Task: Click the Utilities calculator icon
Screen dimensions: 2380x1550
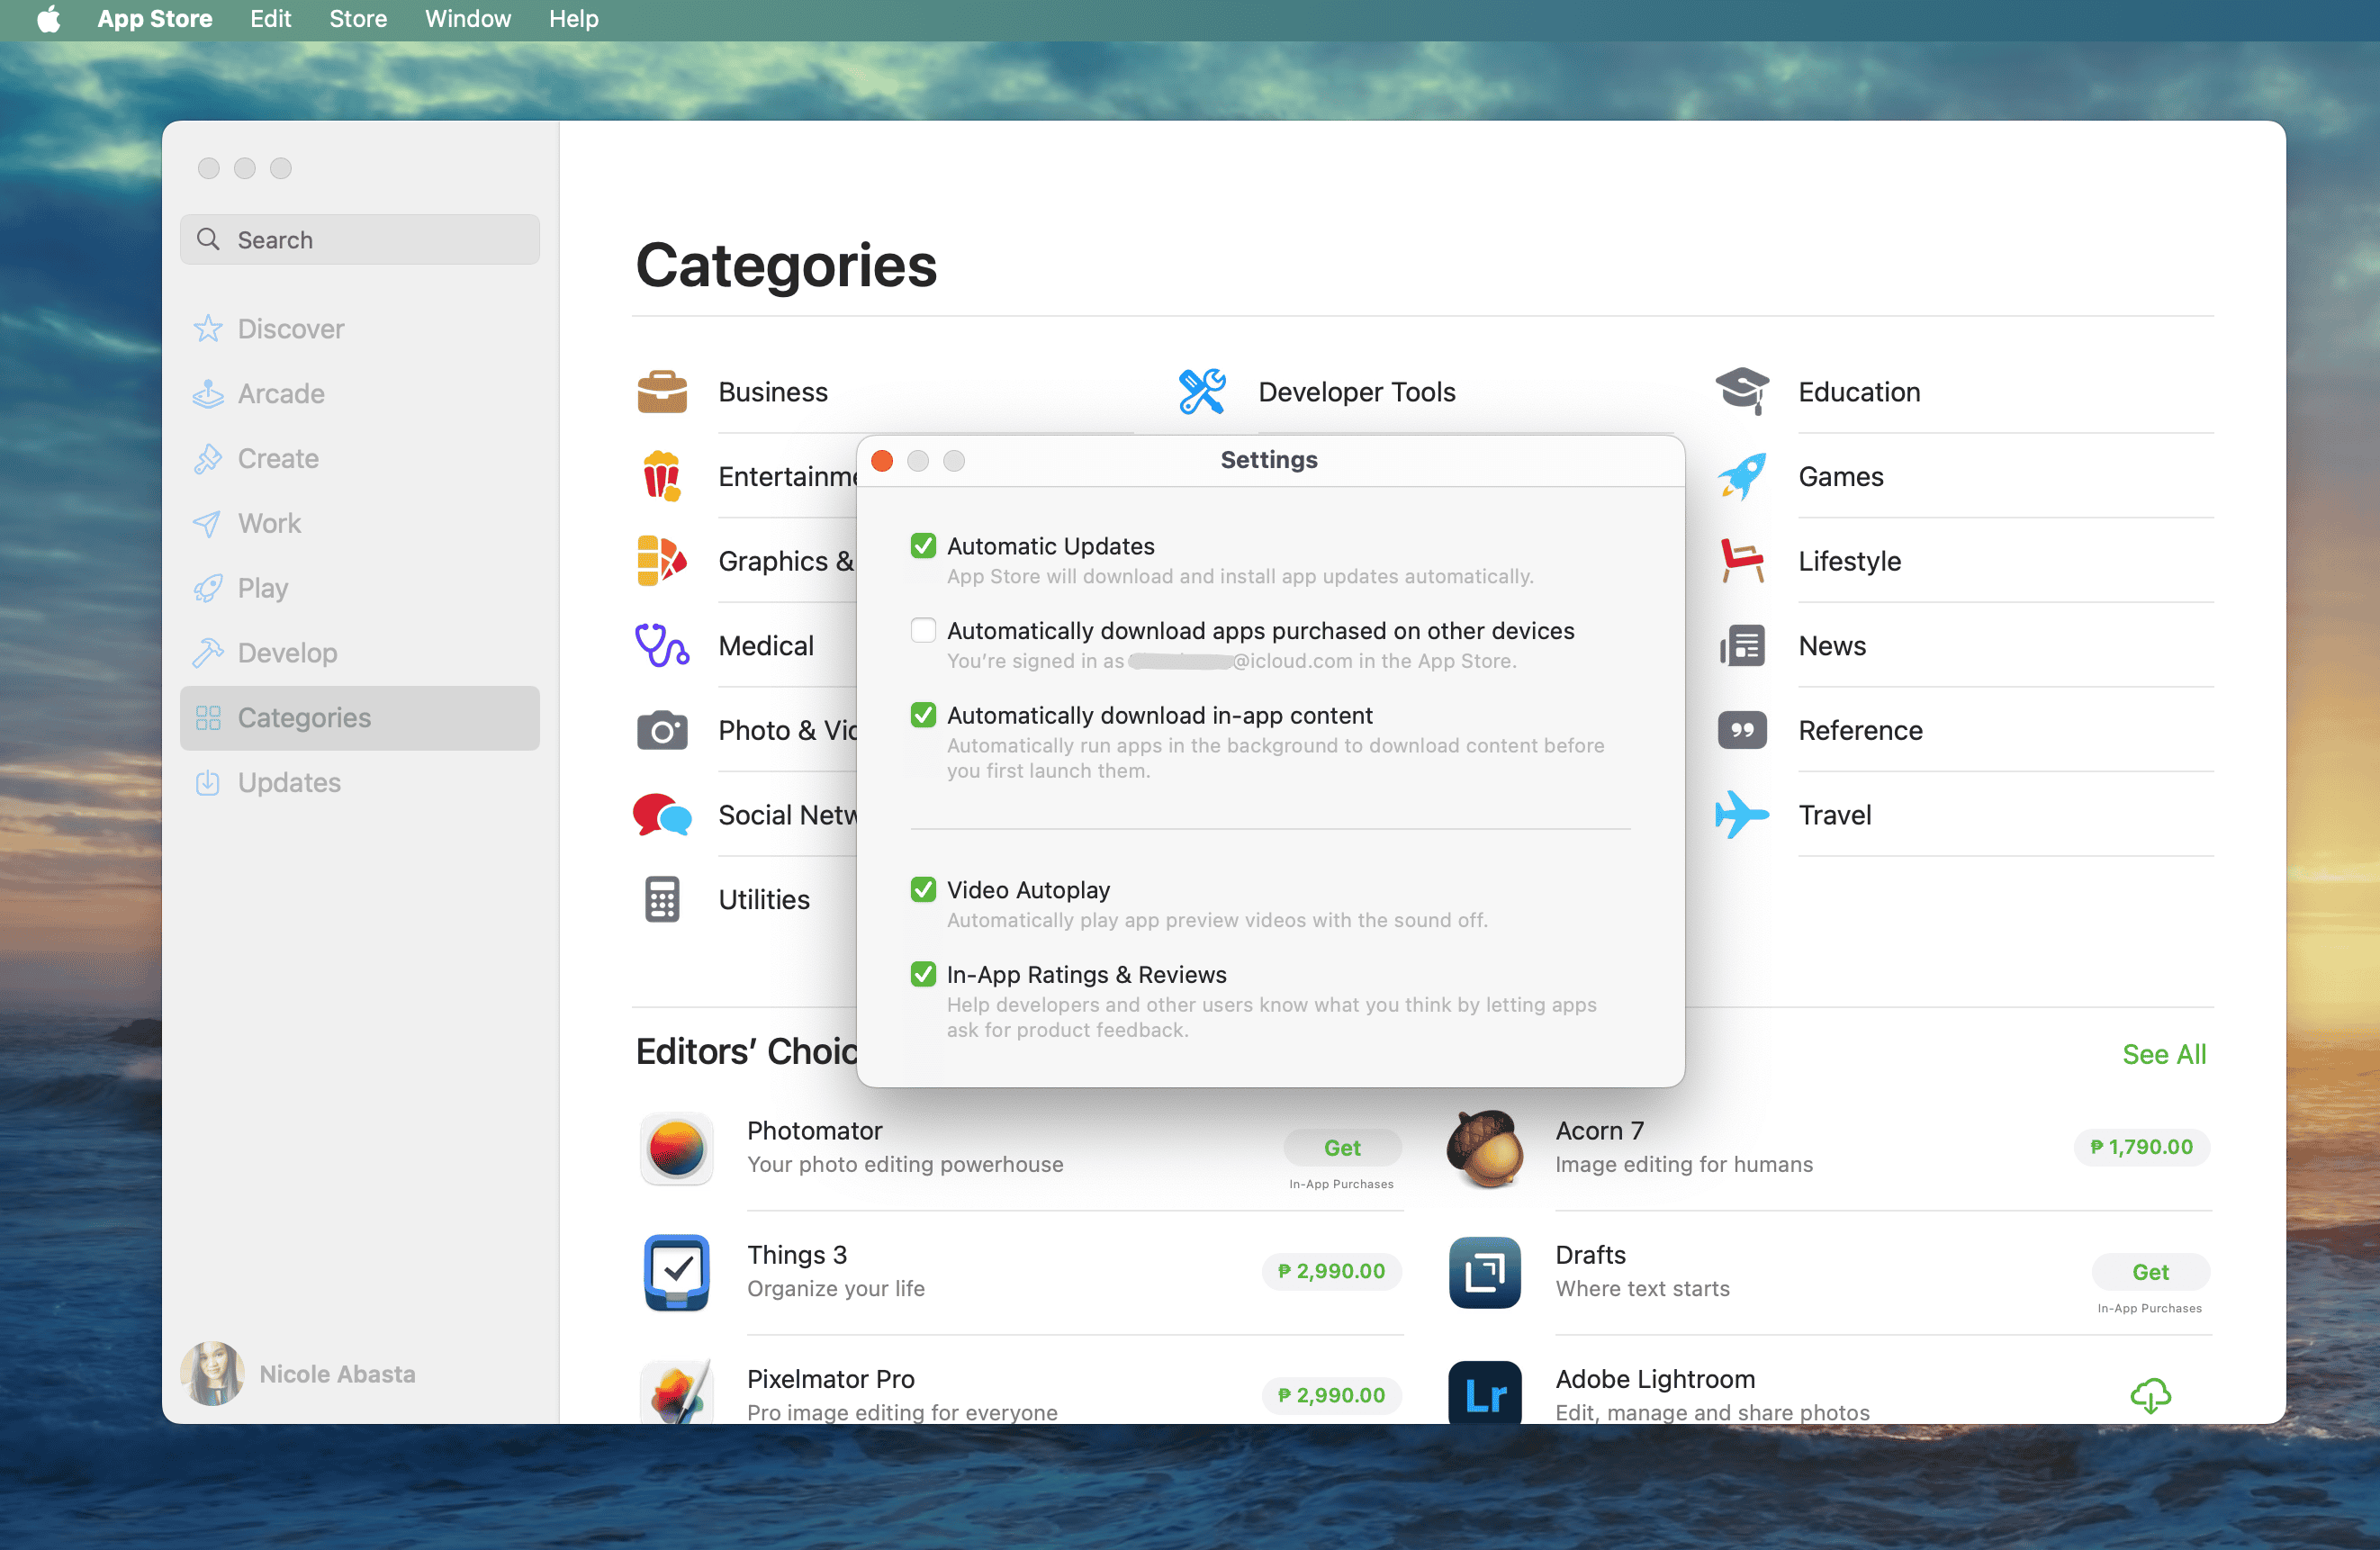Action: (661, 899)
